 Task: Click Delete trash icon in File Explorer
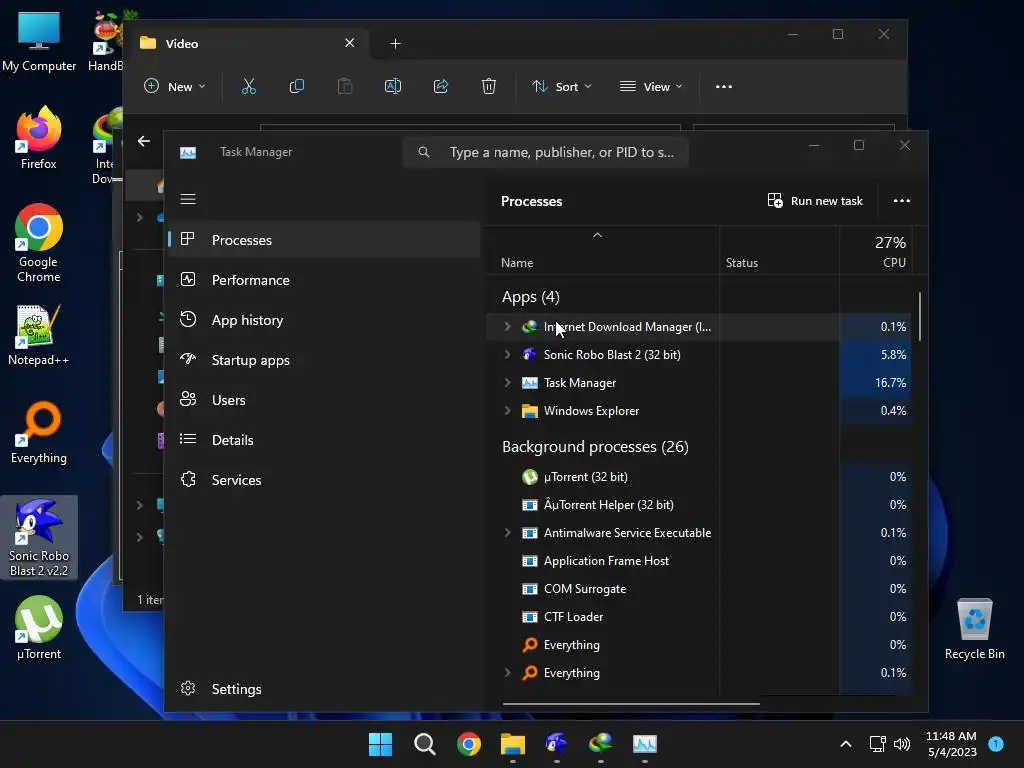(488, 86)
